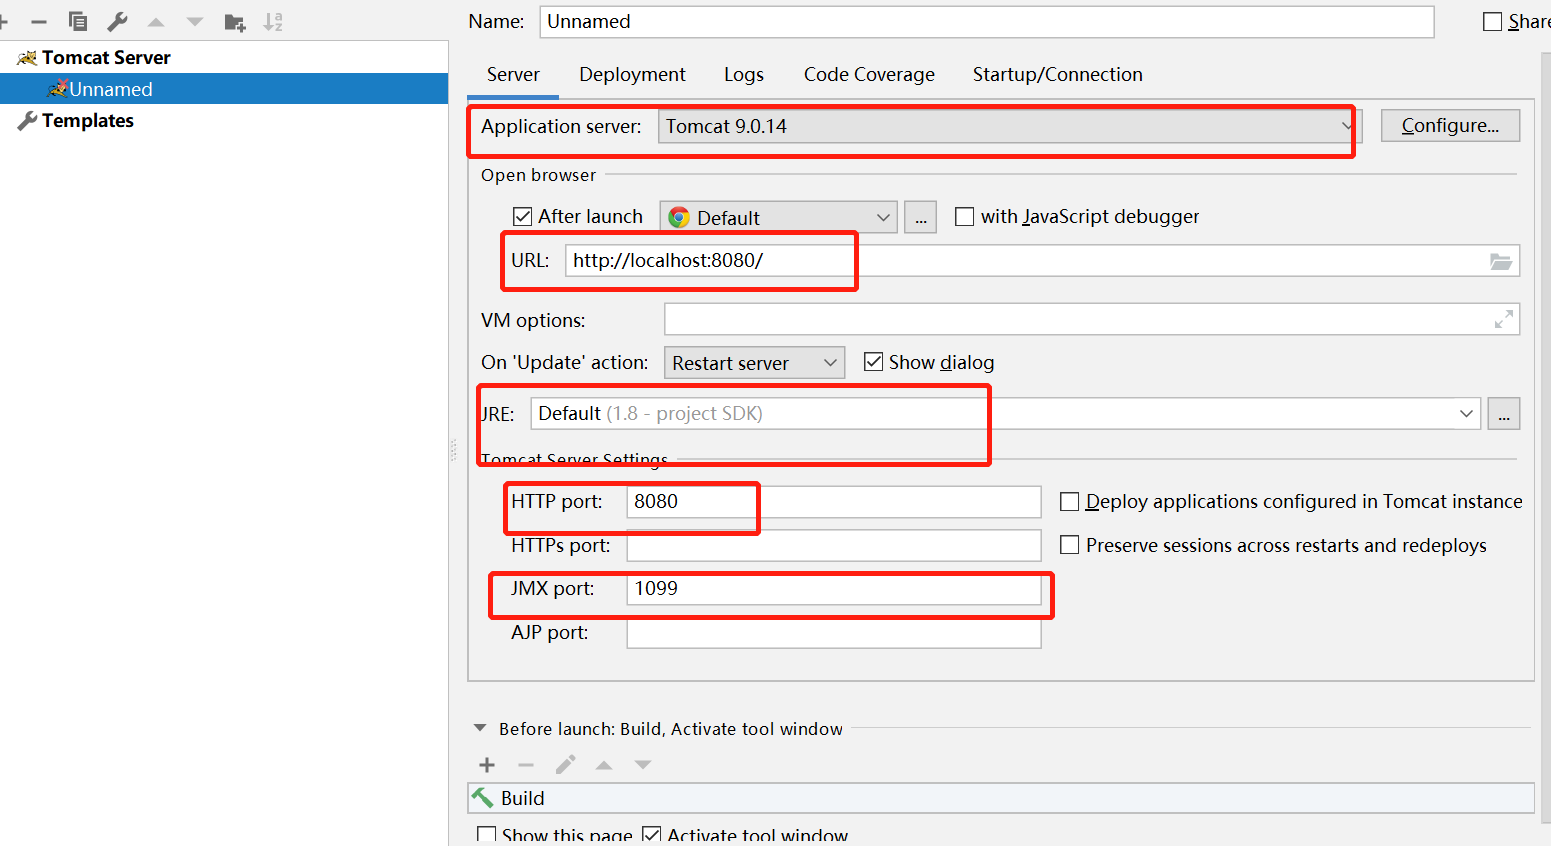
Task: Copy the configuration using the copy icon
Action: [x=78, y=21]
